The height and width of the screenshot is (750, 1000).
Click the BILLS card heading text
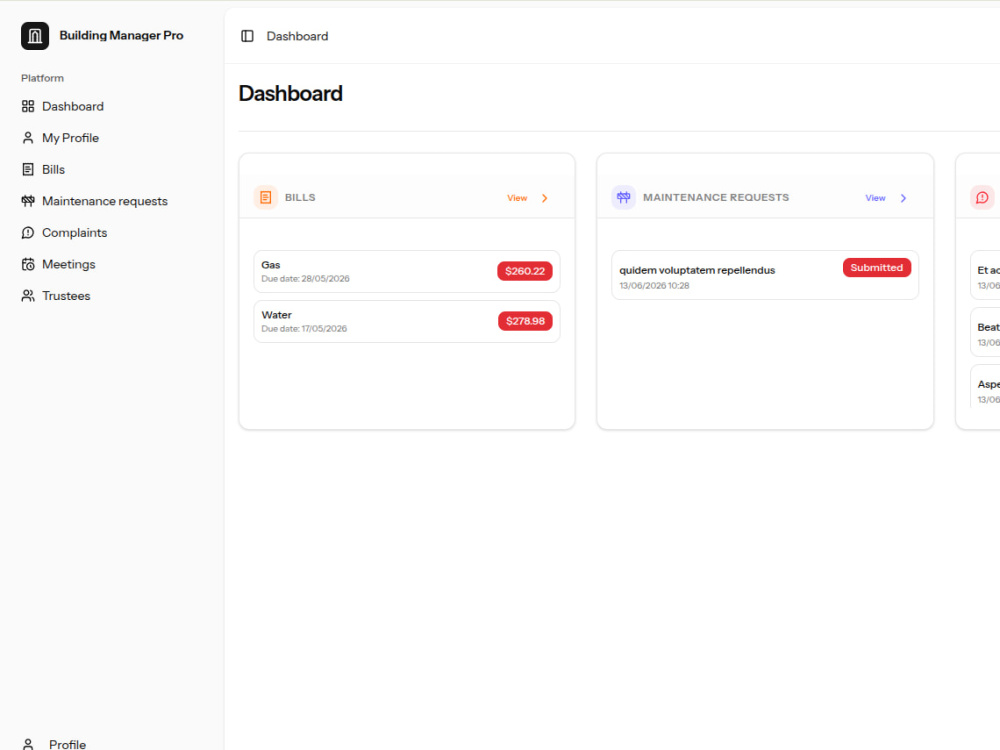[300, 198]
